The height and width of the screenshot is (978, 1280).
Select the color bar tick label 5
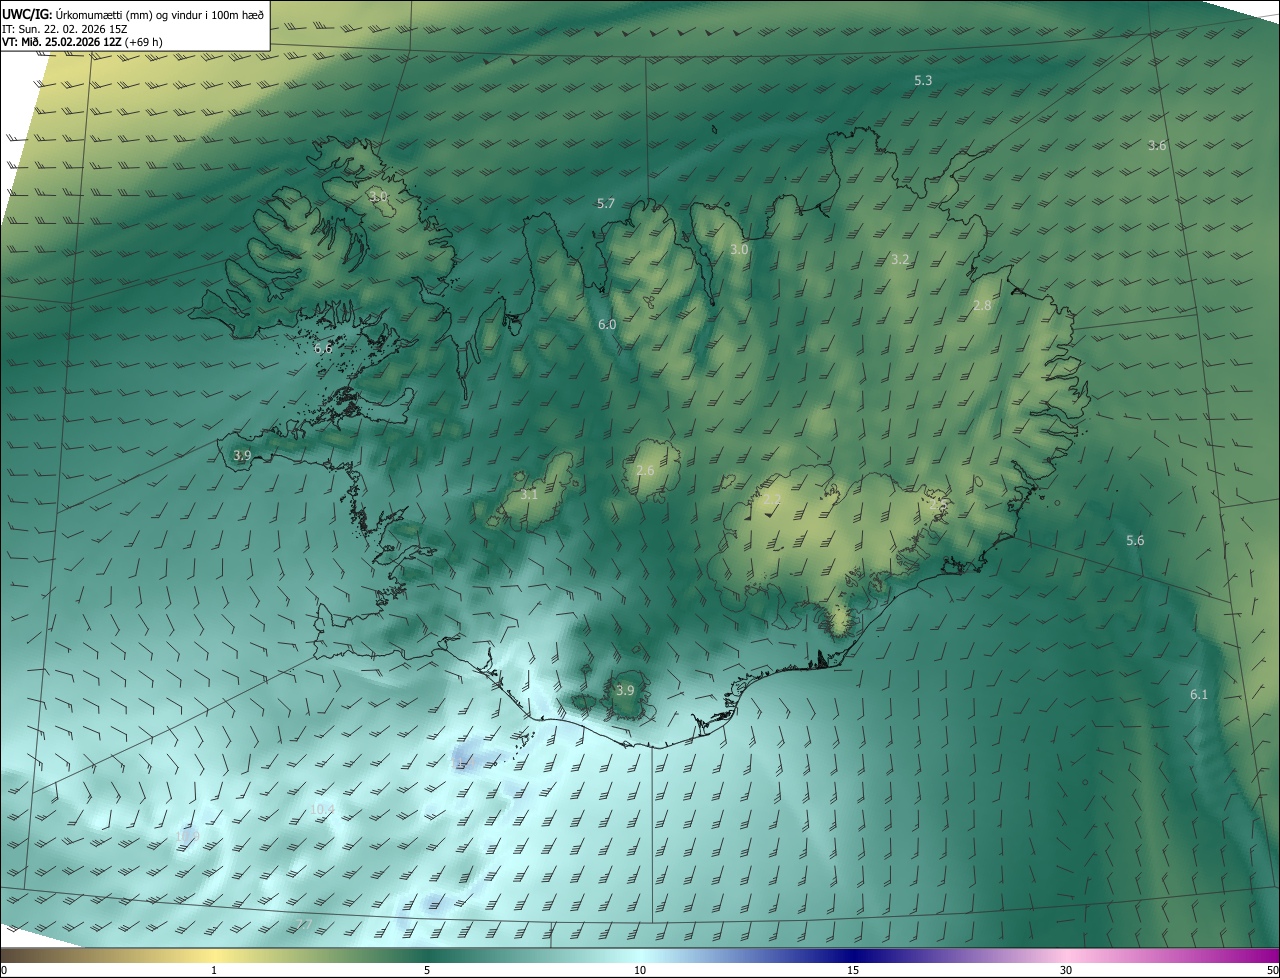pos(427,970)
